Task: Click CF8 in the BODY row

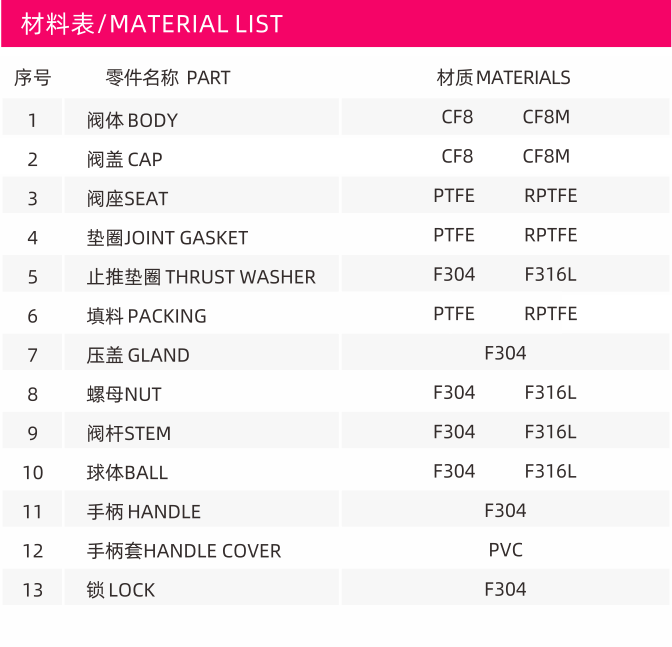Action: tap(457, 117)
